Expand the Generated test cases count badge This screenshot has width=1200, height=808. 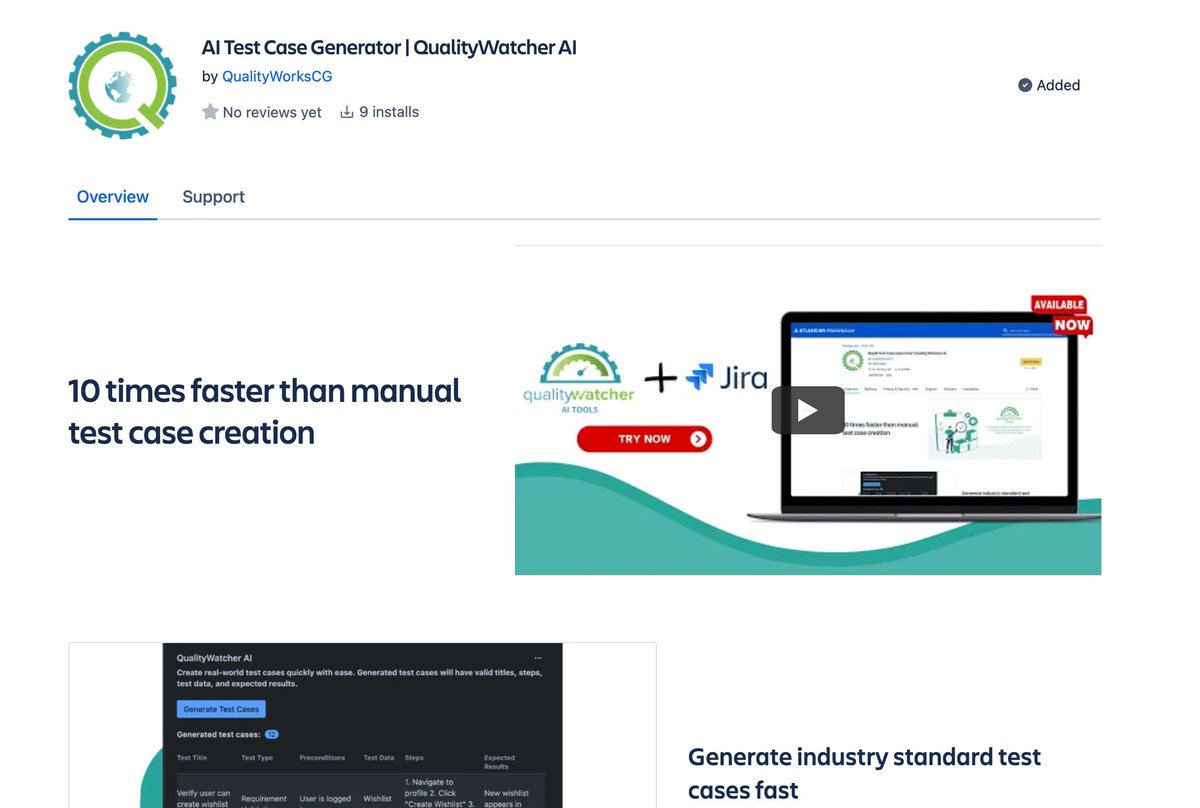pos(271,733)
